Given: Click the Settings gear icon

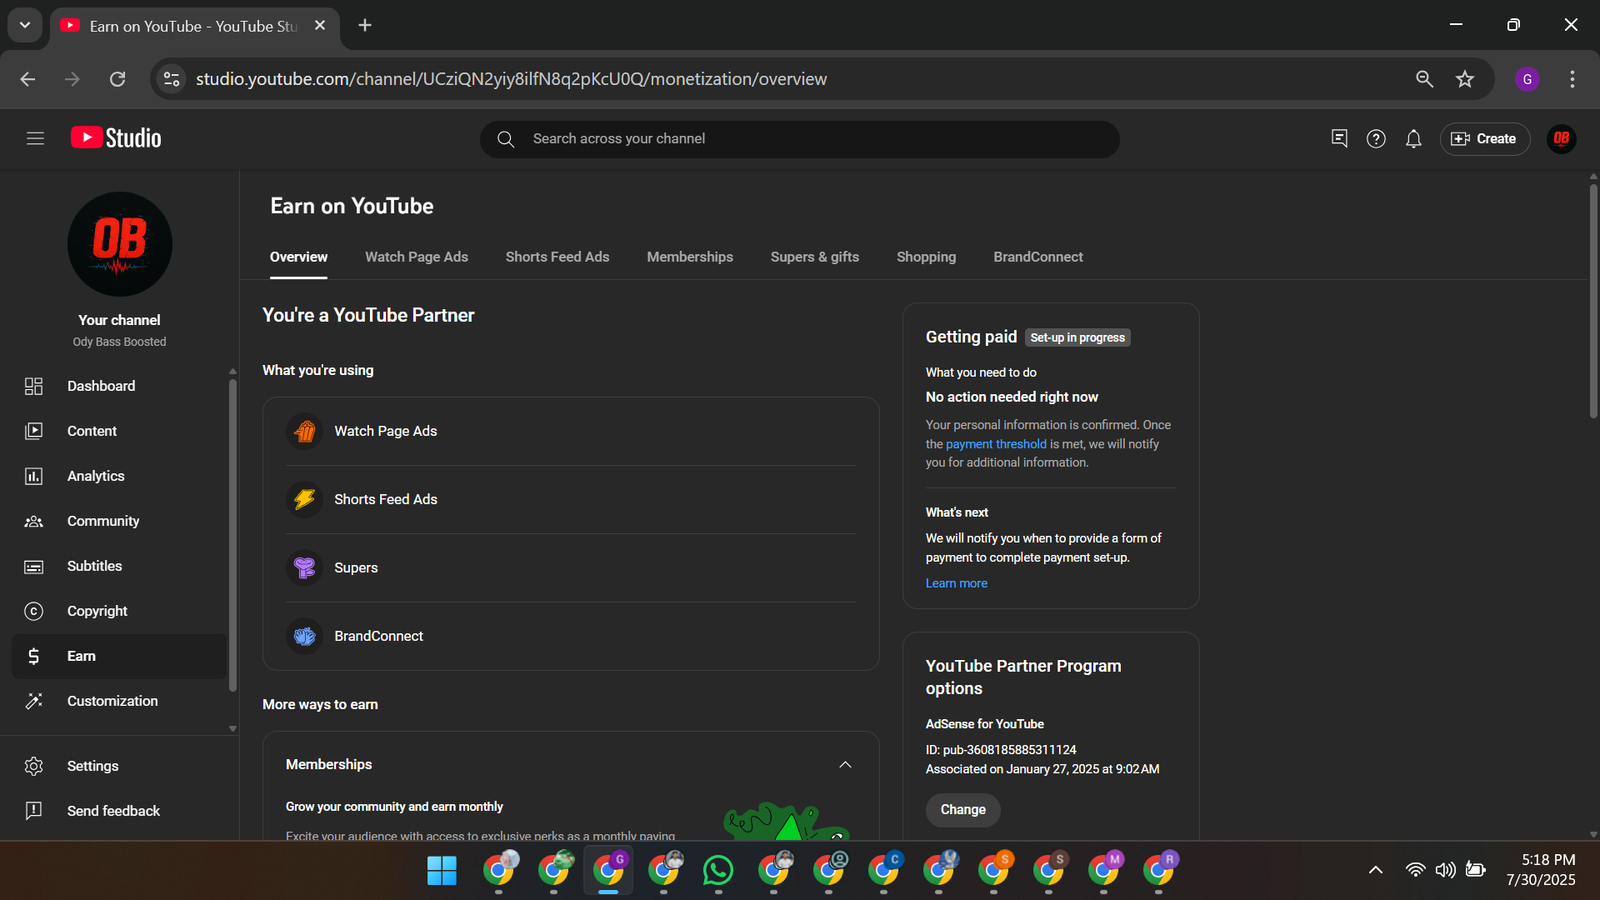Looking at the screenshot, I should pos(34,766).
